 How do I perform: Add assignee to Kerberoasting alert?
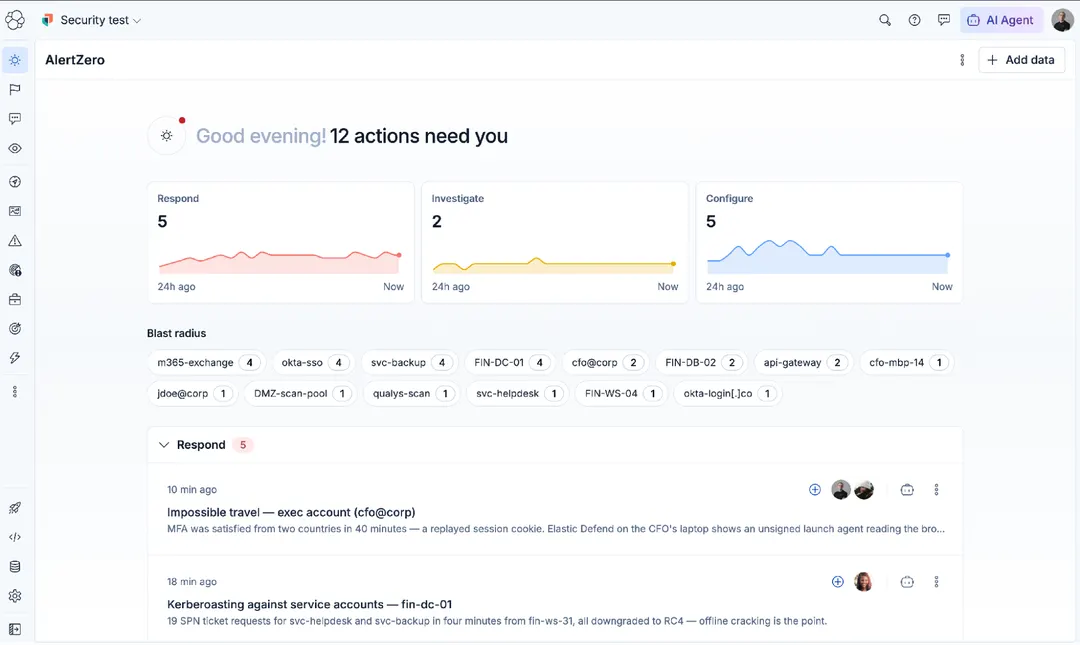click(x=838, y=582)
